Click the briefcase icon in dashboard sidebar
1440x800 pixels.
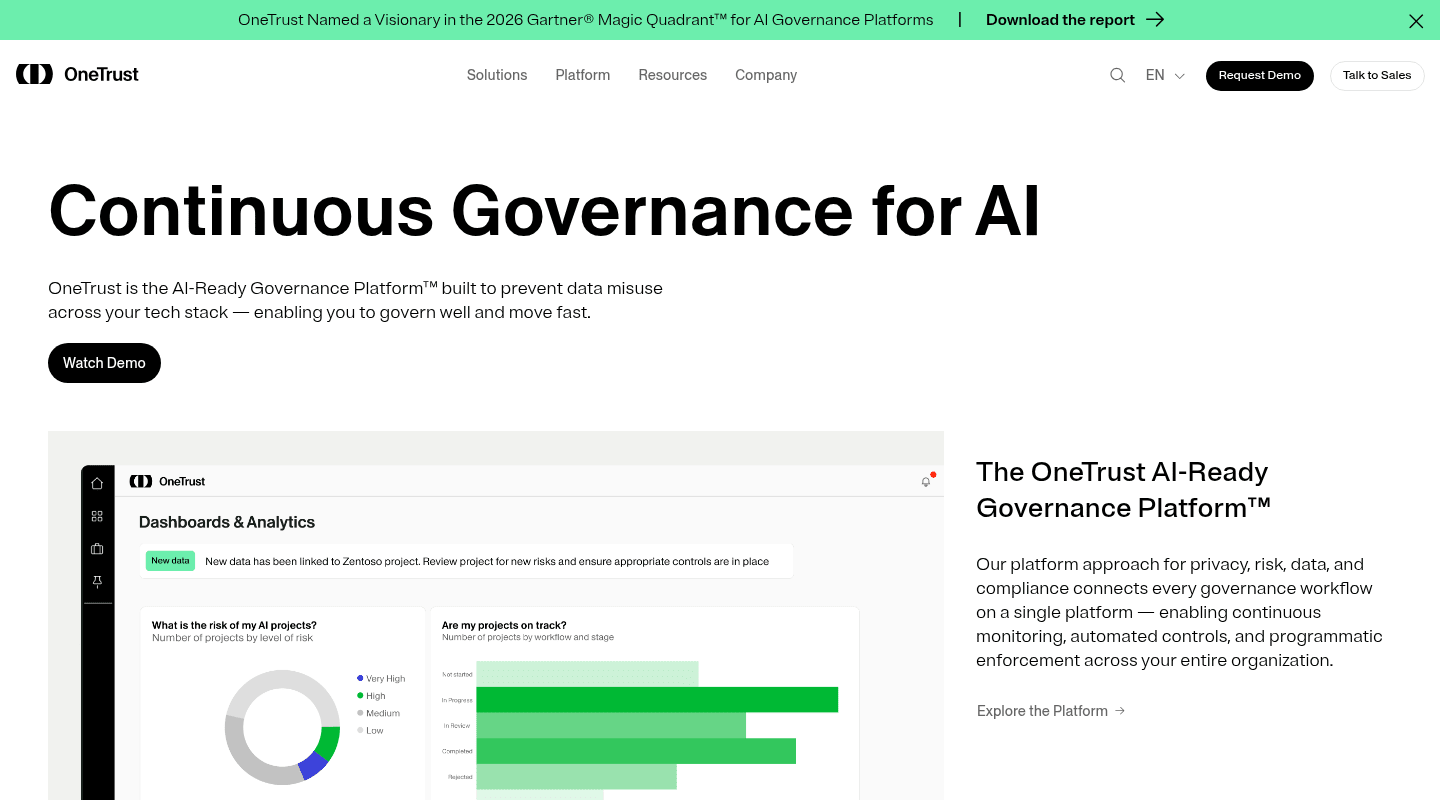pos(97,549)
